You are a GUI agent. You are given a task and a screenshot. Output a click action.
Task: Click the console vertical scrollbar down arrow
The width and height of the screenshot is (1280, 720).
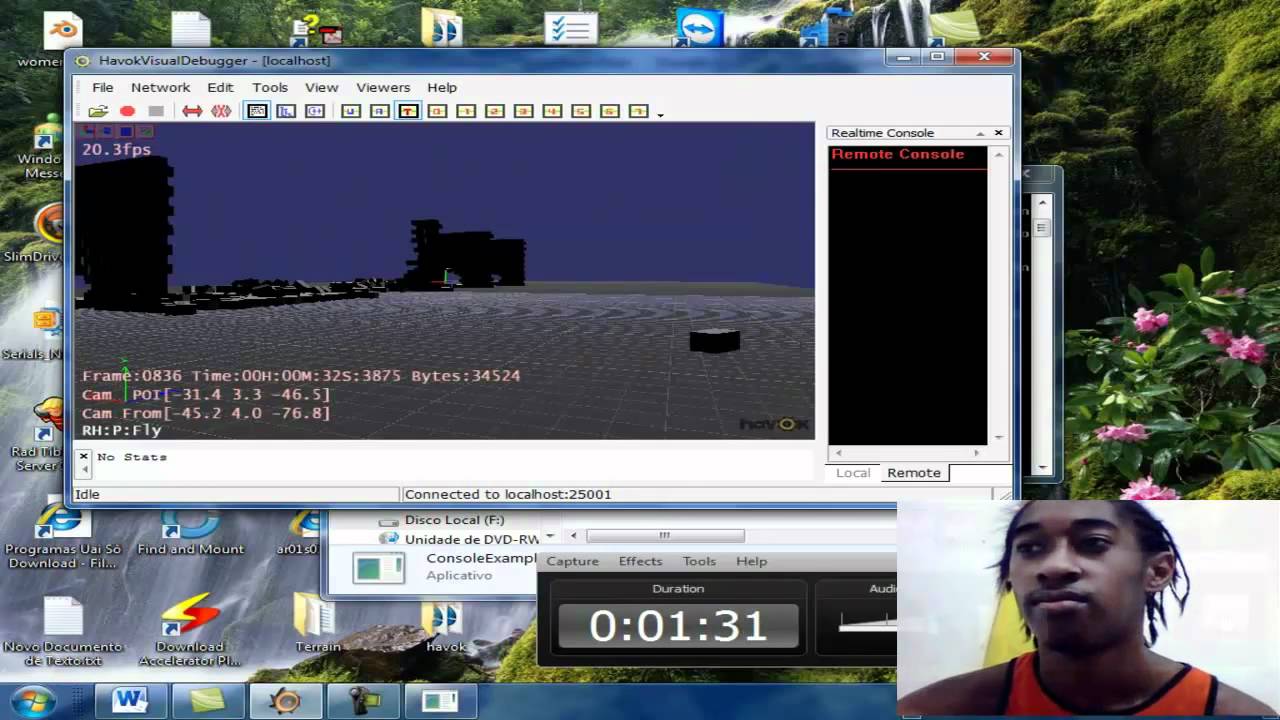point(998,437)
